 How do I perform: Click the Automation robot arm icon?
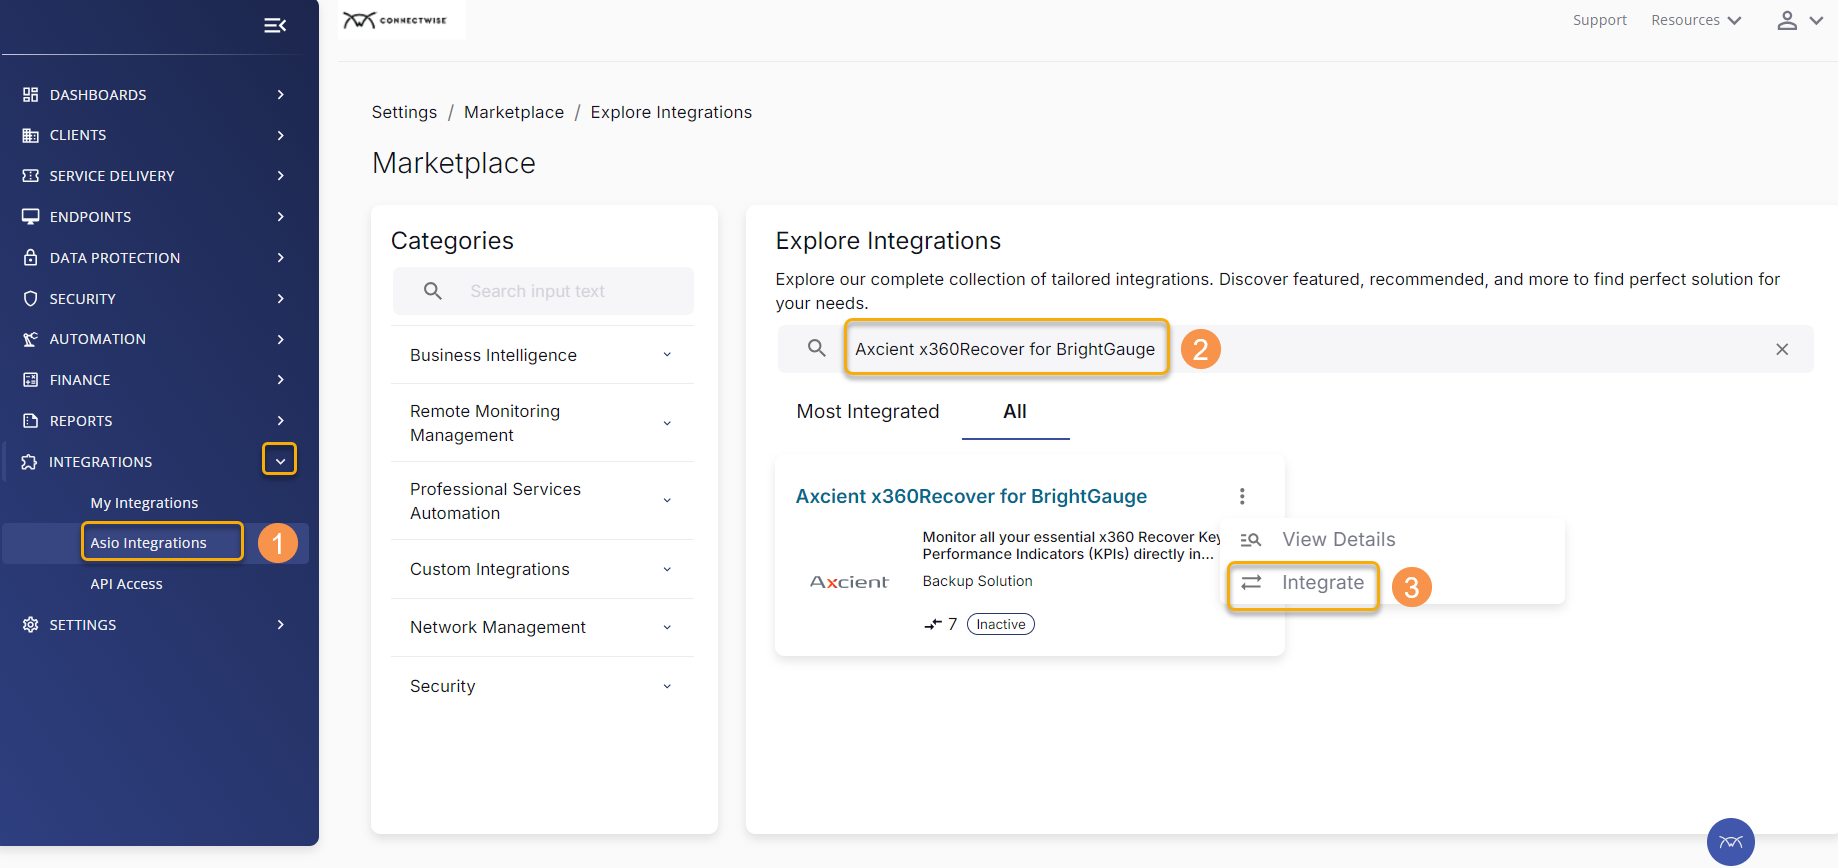coord(30,339)
